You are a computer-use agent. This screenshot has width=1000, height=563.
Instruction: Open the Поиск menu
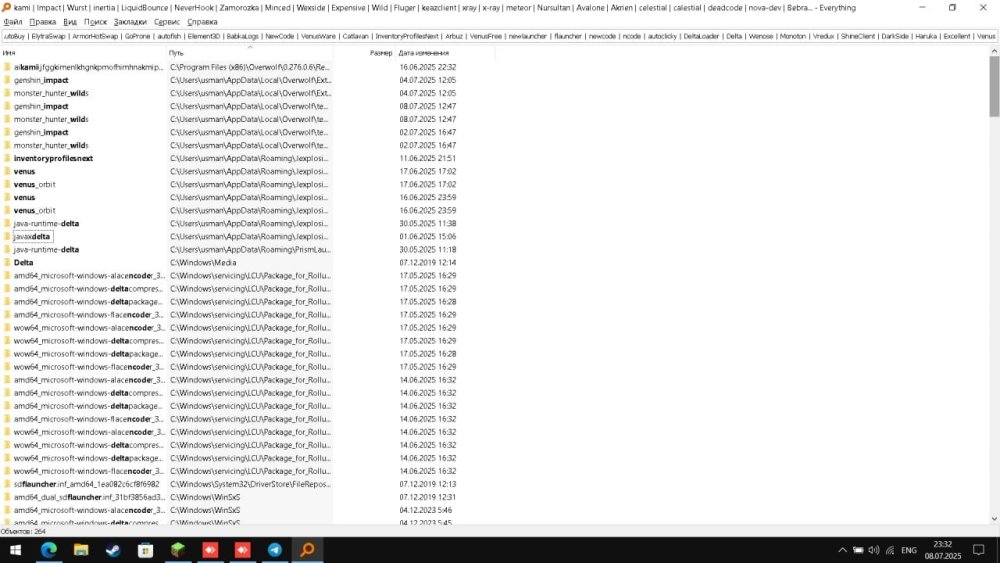click(96, 22)
